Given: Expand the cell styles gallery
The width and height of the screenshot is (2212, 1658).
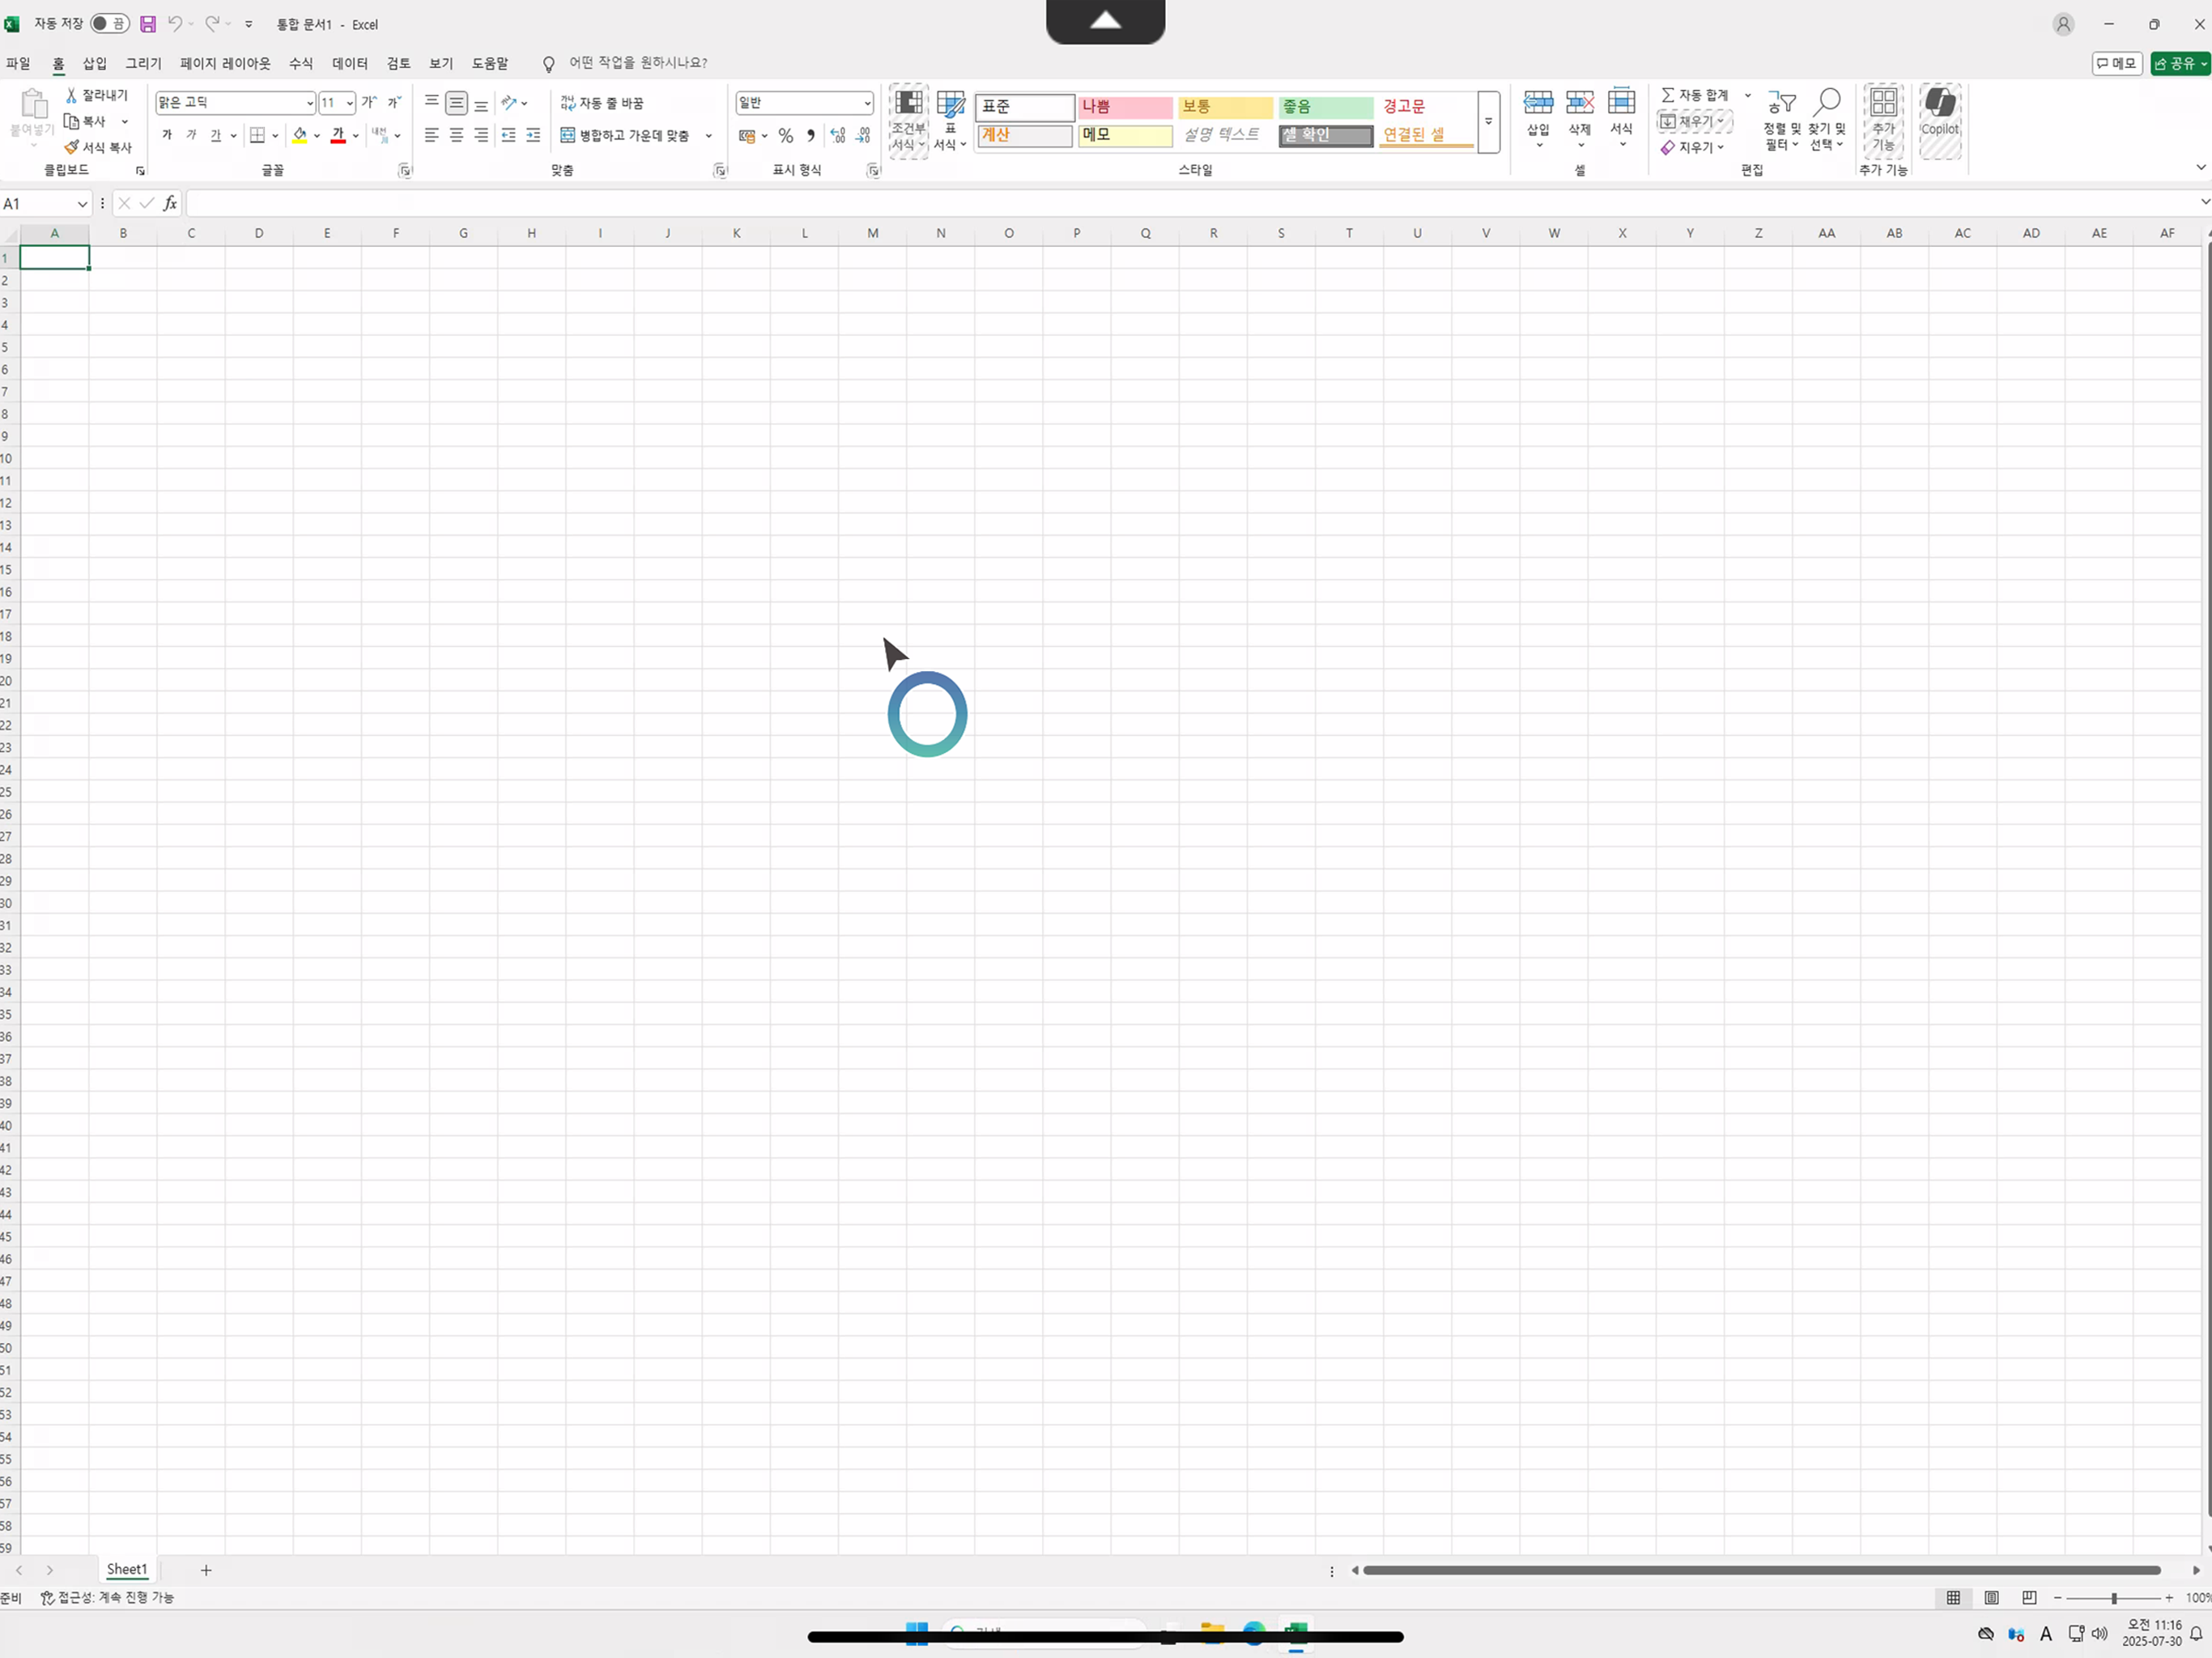Looking at the screenshot, I should coord(1488,121).
